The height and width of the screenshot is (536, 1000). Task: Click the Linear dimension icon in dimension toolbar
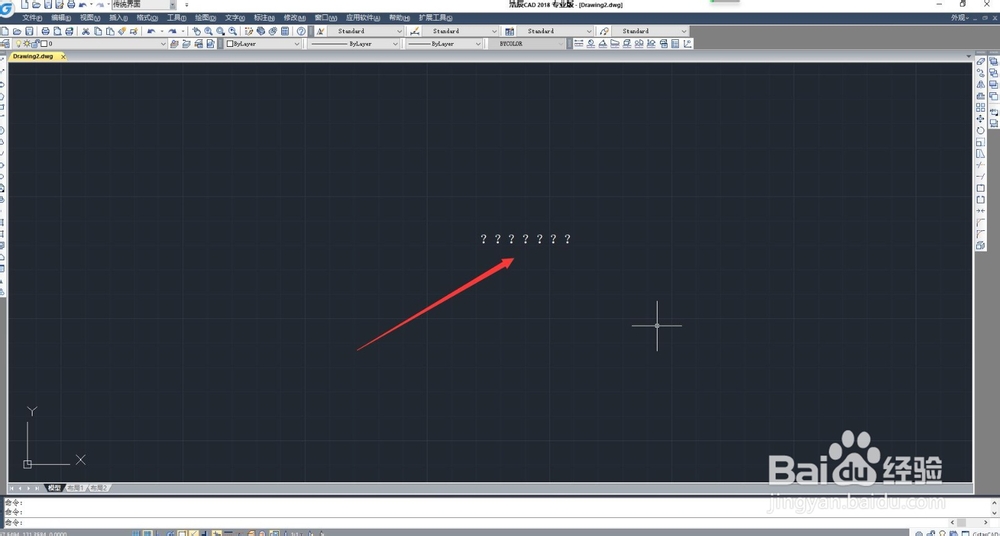pyautogui.click(x=578, y=43)
